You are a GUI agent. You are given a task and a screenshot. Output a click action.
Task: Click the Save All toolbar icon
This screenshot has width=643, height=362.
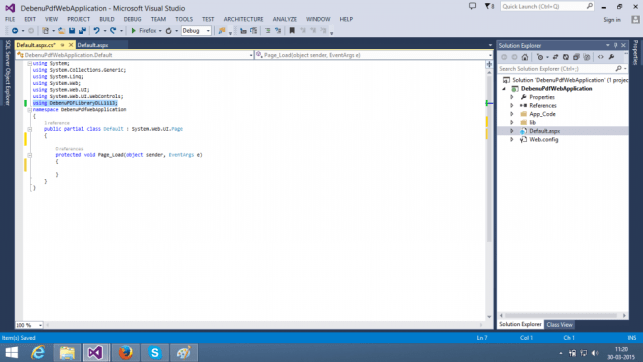(82, 31)
